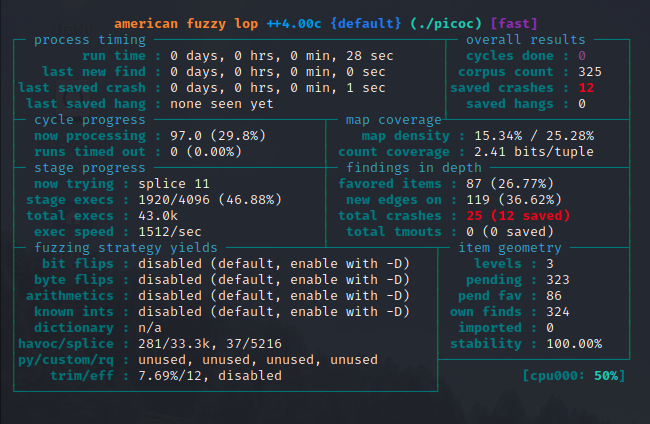The width and height of the screenshot is (650, 424).
Task: Click the 'item geometry' section heading
Action: 510,248
